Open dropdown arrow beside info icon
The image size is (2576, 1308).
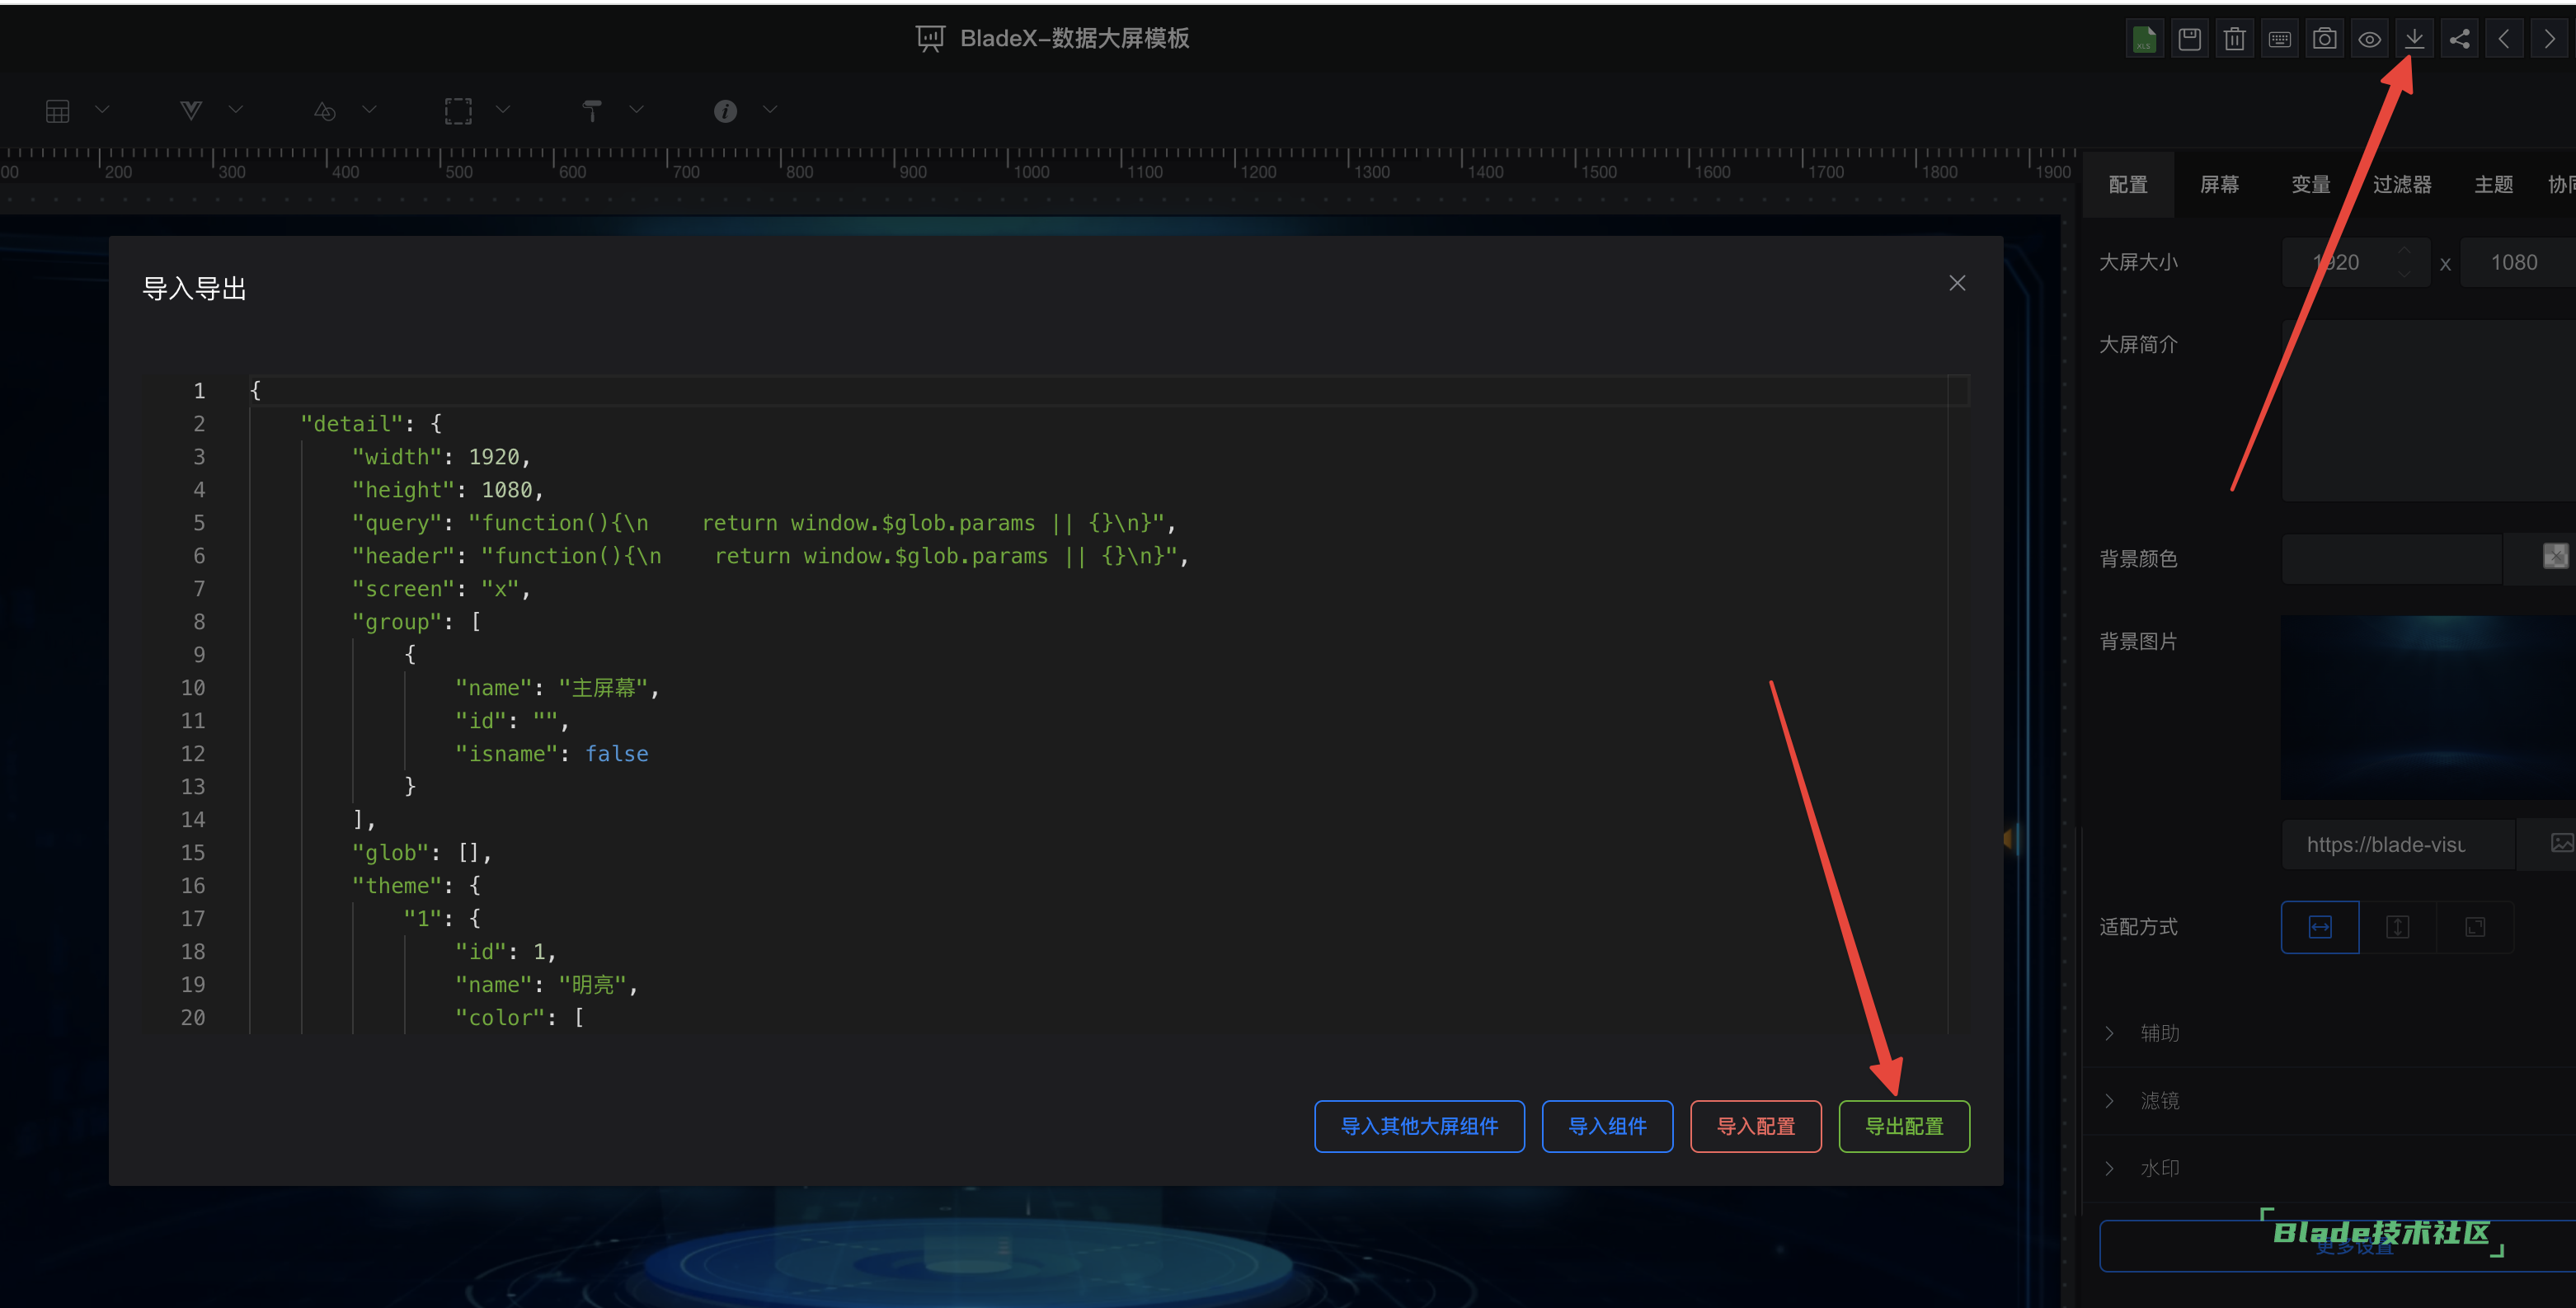click(x=770, y=110)
